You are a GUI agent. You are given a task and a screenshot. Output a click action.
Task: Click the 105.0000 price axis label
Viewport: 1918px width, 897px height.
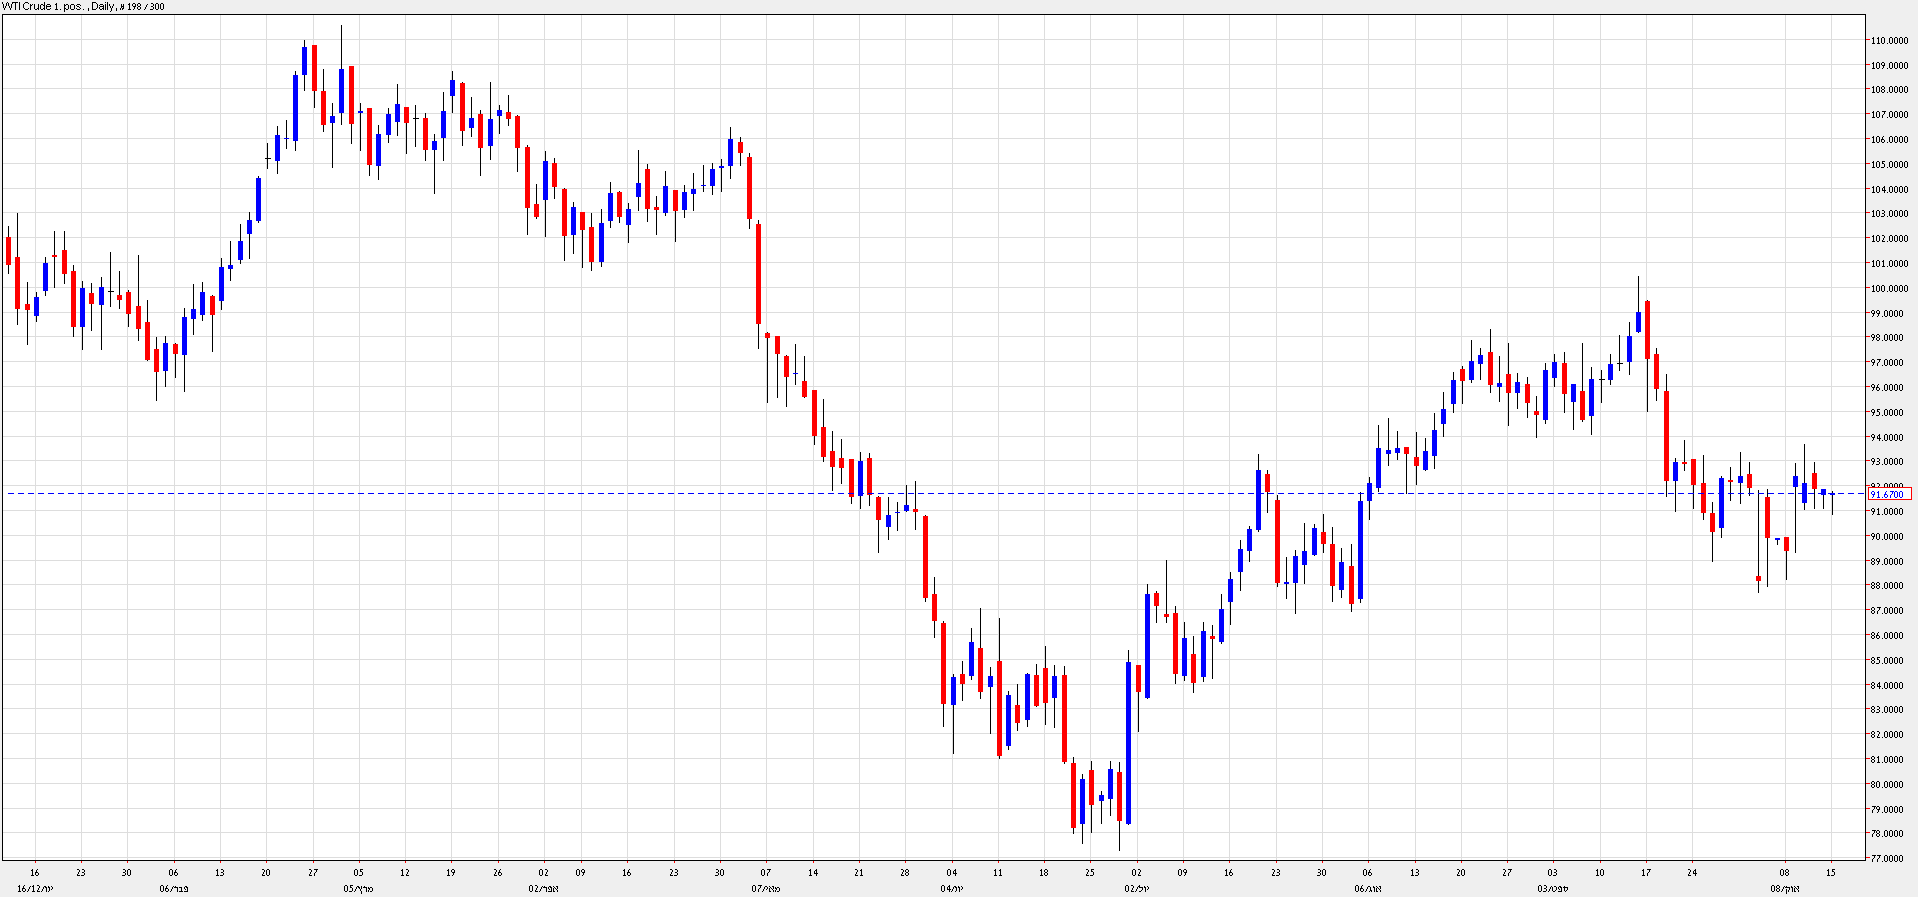coord(1889,165)
